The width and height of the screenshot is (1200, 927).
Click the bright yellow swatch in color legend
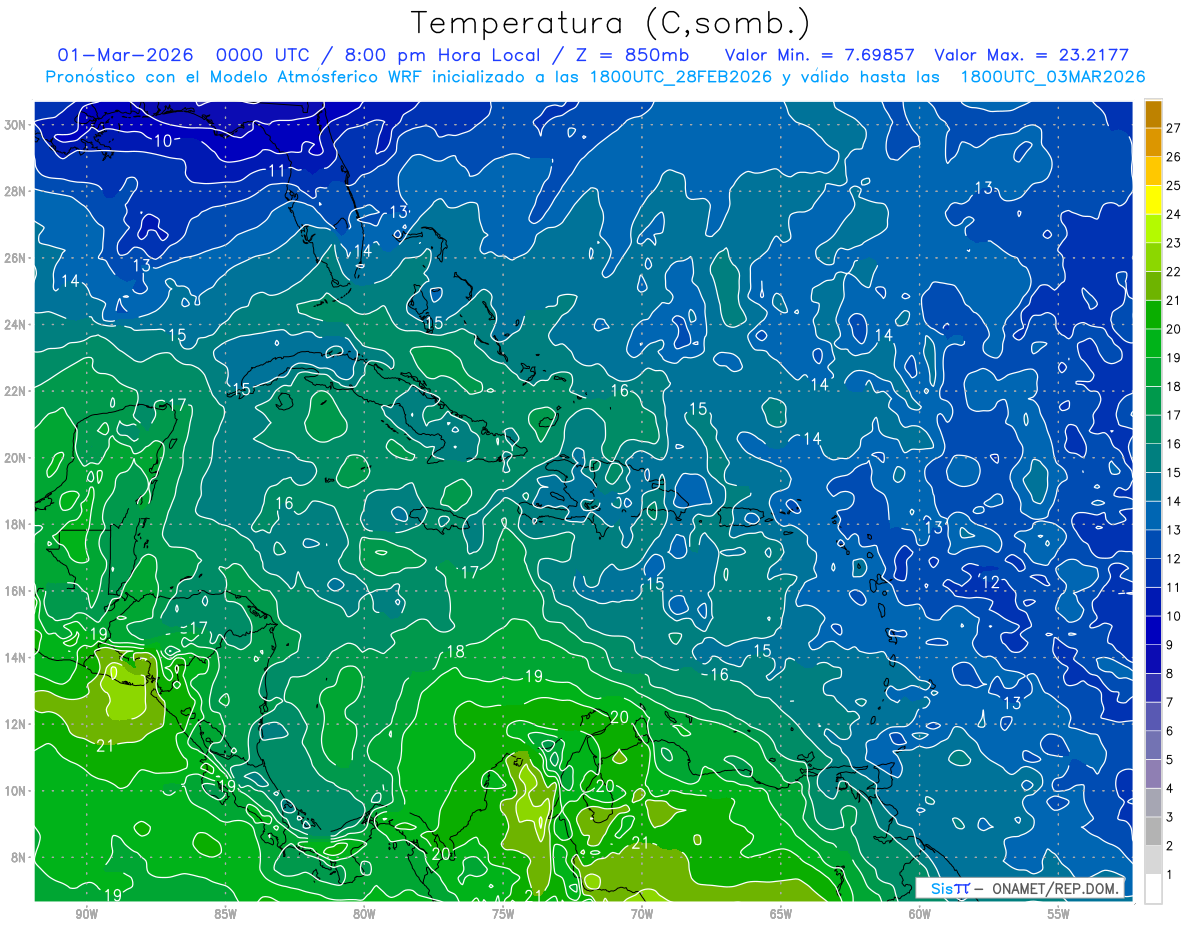[1153, 200]
